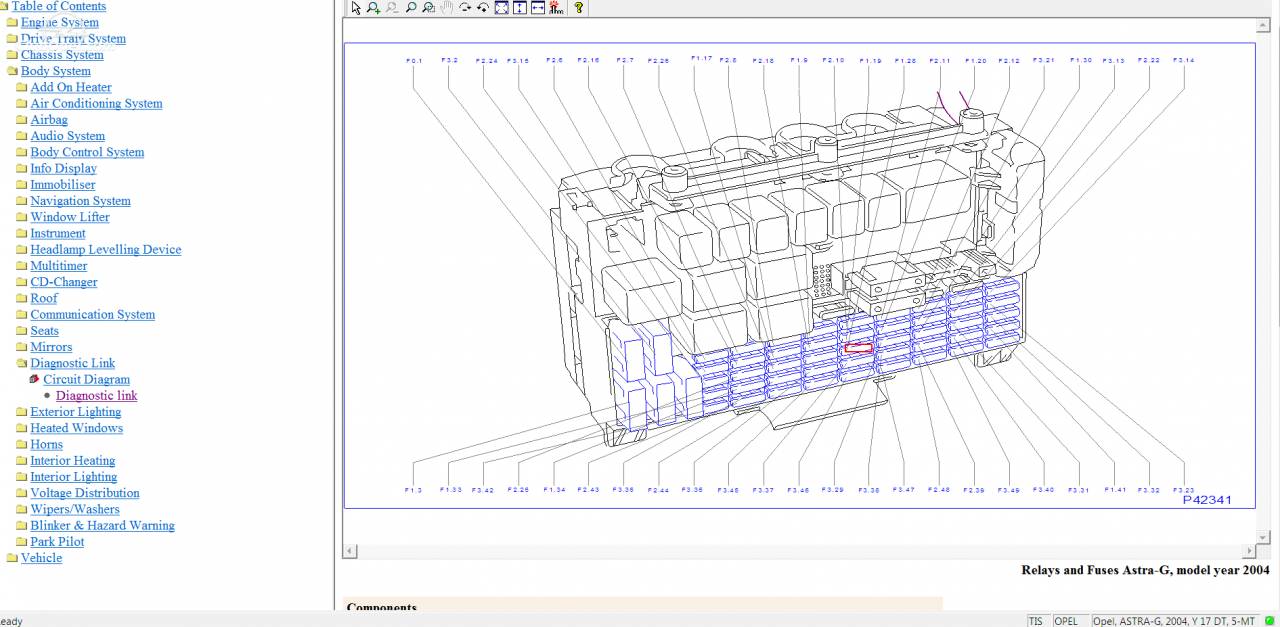Open the Communication System topic

point(92,314)
